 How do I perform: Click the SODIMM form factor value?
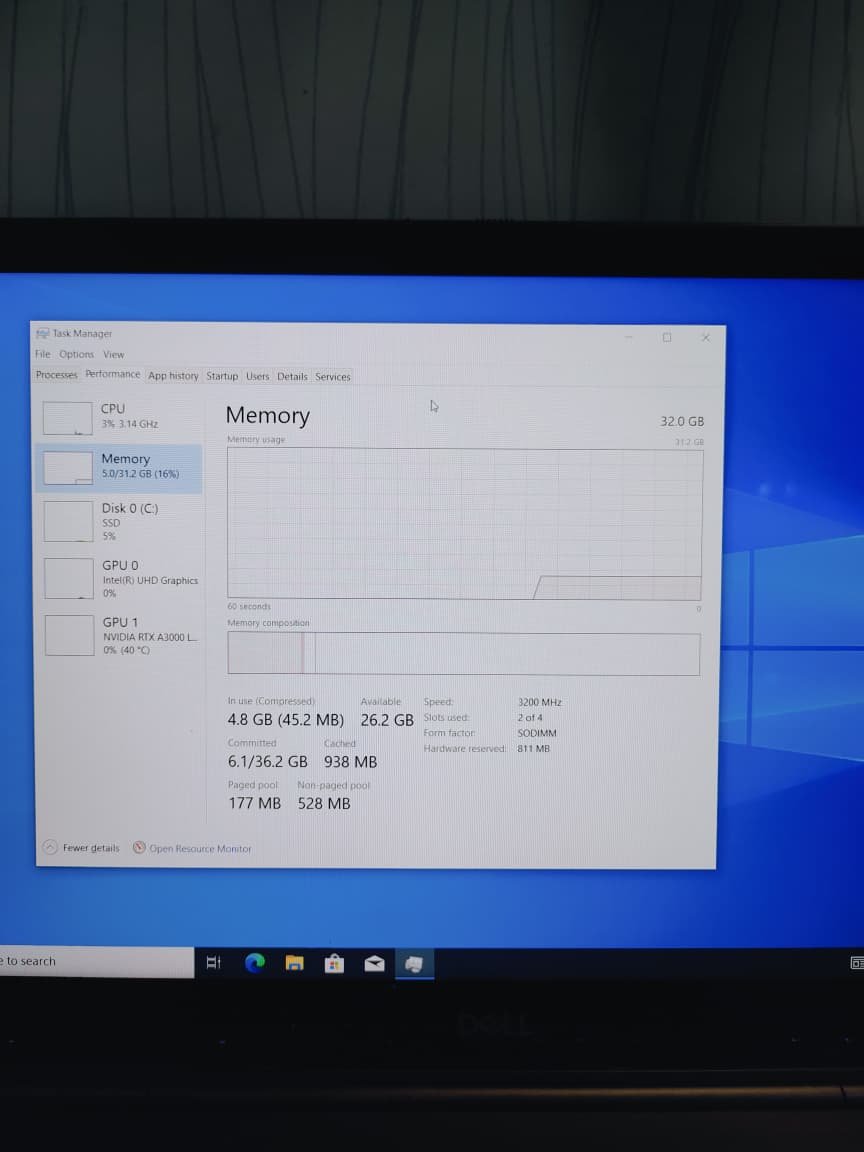537,733
